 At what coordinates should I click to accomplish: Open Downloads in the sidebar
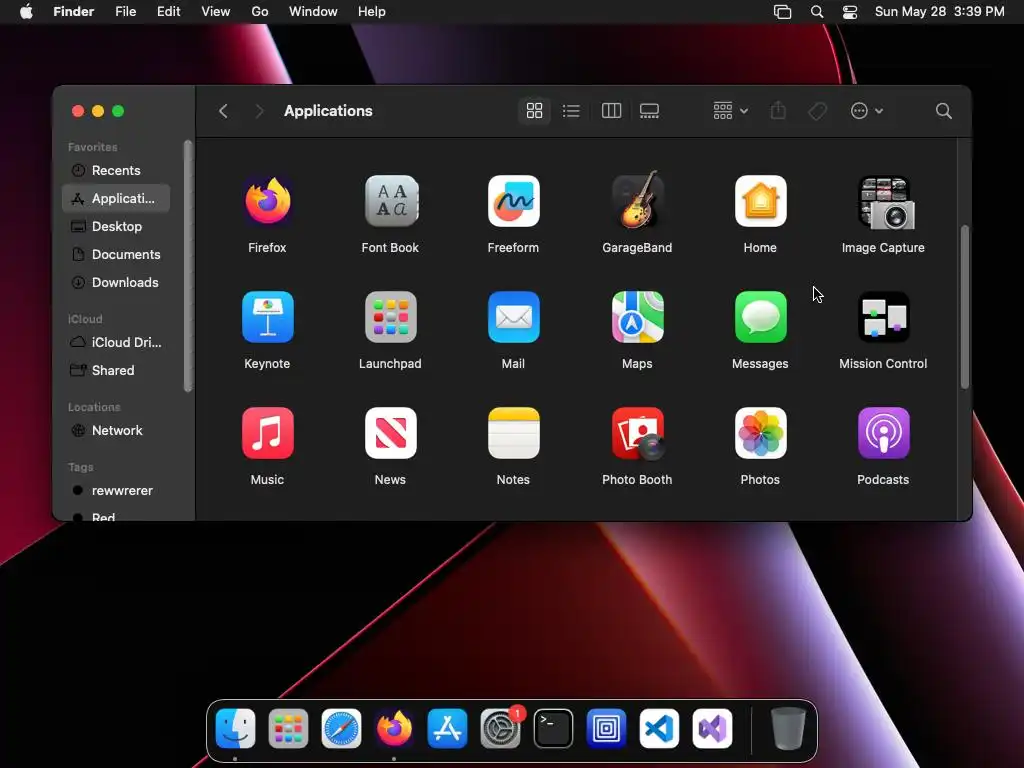(116, 283)
